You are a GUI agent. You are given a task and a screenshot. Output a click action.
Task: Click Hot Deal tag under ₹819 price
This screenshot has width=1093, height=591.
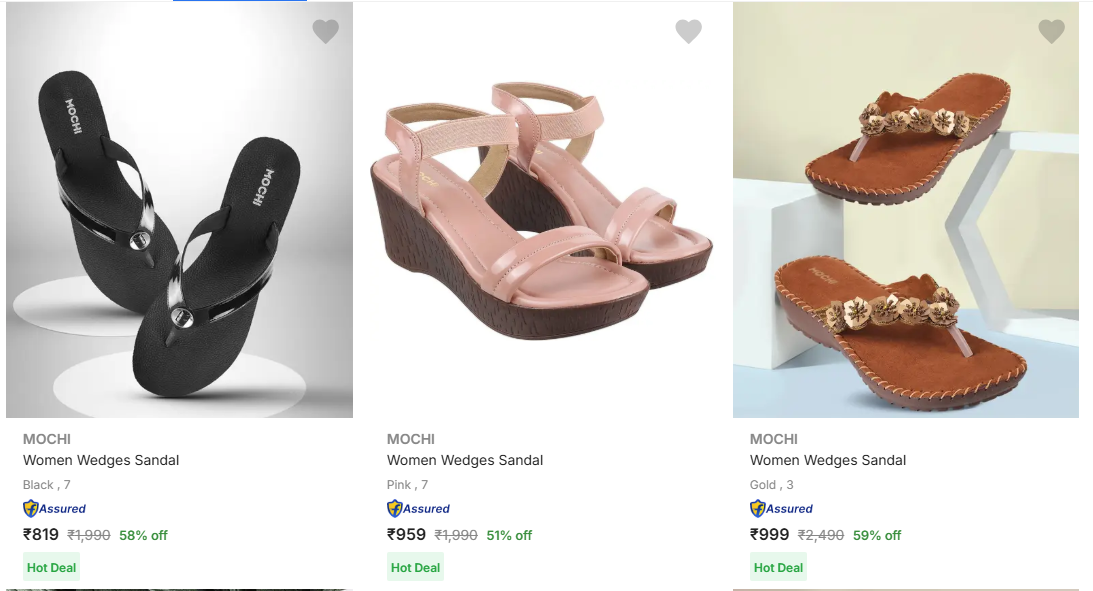coord(52,567)
